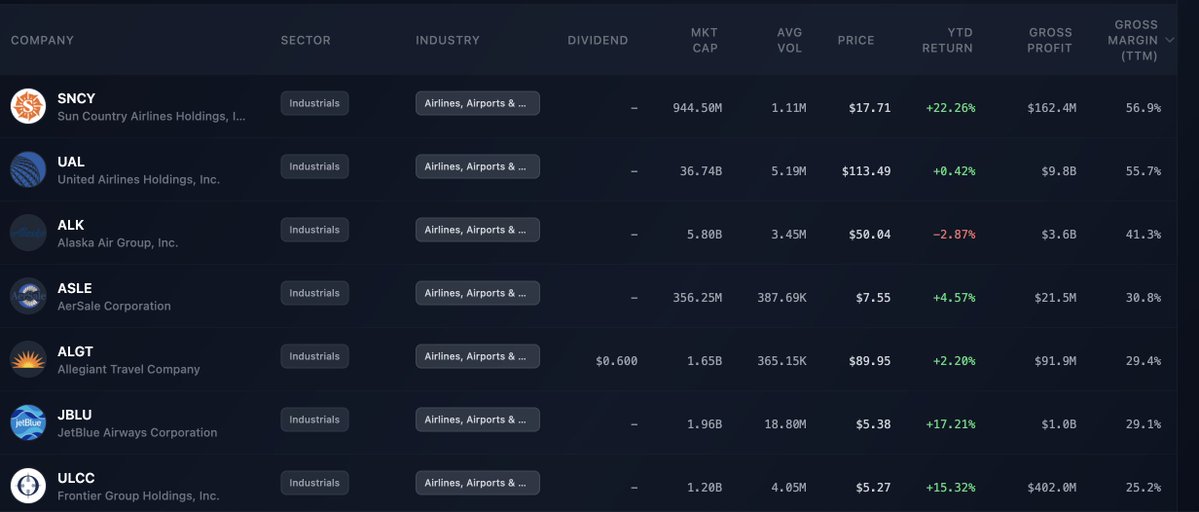Click the 36.74B market cap value
1199x512 pixels.
[700, 172]
